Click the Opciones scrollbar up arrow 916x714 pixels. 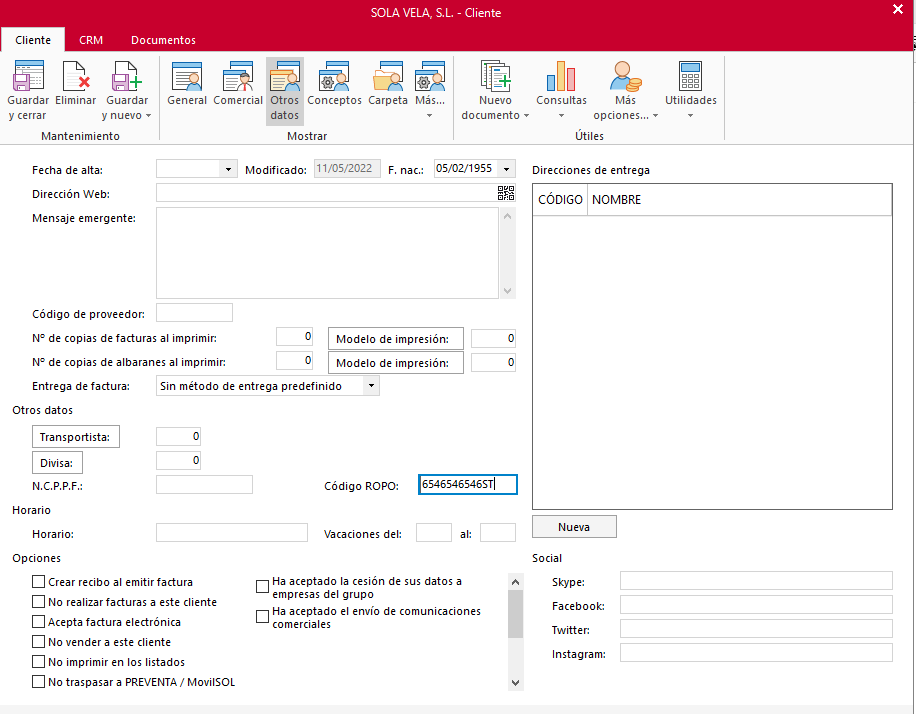click(x=515, y=581)
